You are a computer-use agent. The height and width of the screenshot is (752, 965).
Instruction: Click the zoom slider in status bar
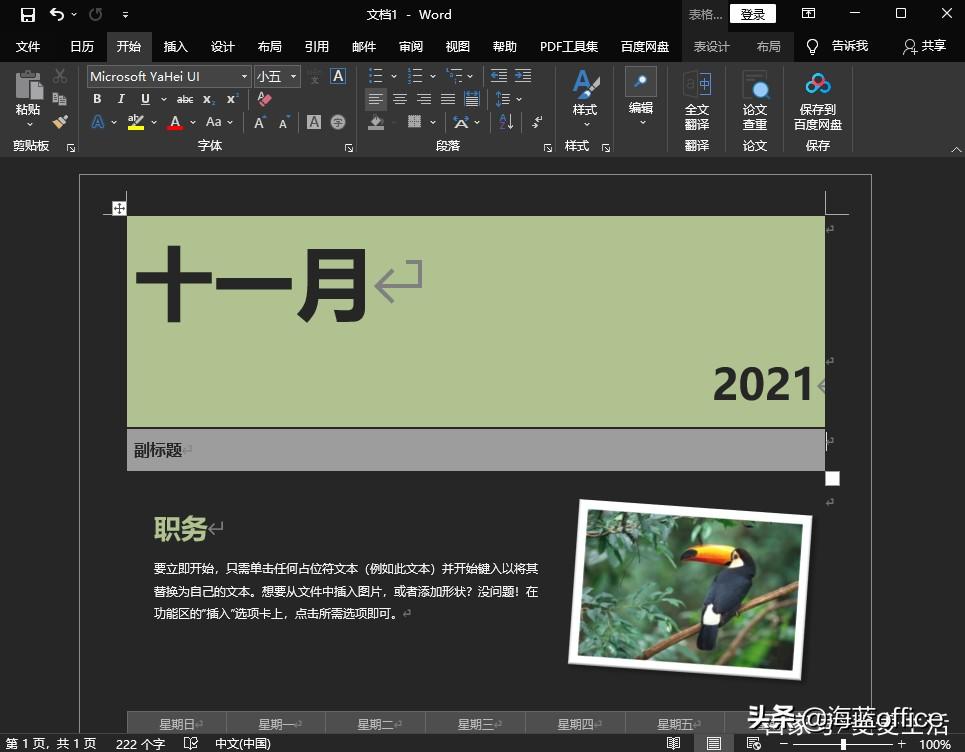(843, 744)
